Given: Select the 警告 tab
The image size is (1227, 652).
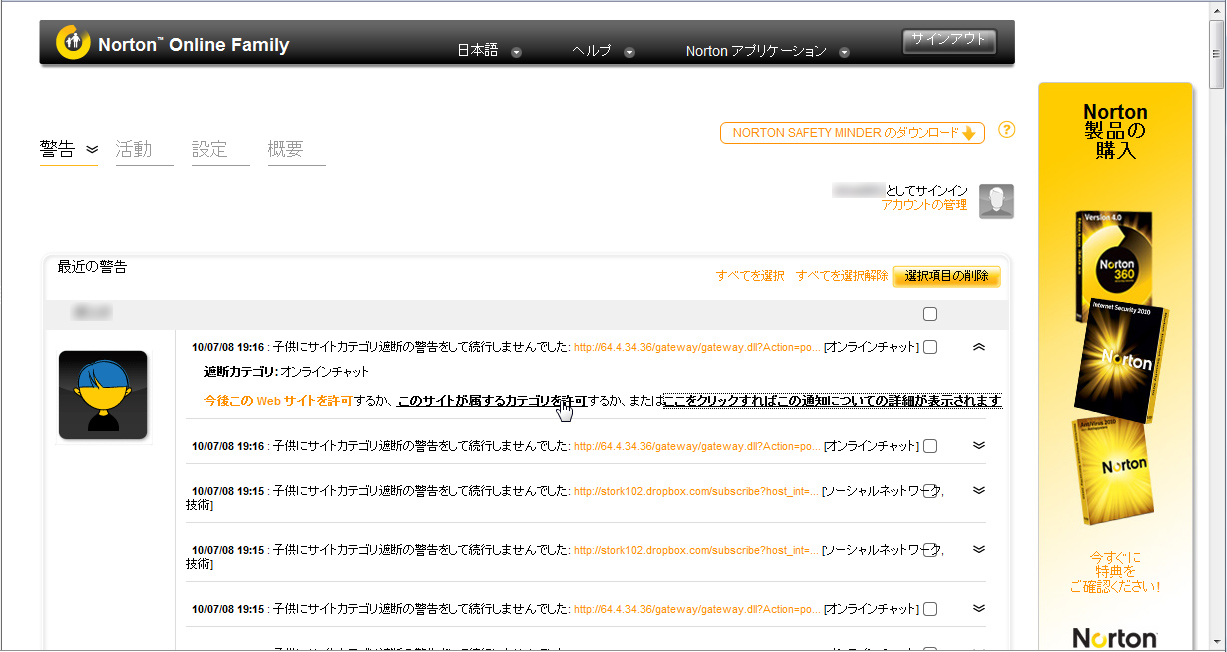Looking at the screenshot, I should (69, 150).
